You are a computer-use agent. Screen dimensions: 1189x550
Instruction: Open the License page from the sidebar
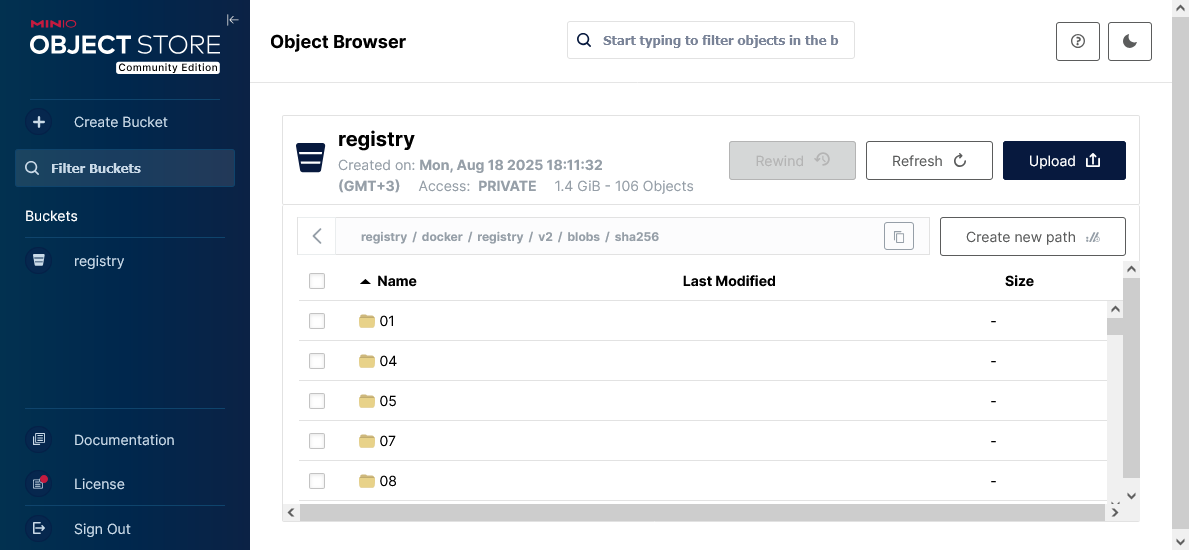pyautogui.click(x=99, y=484)
